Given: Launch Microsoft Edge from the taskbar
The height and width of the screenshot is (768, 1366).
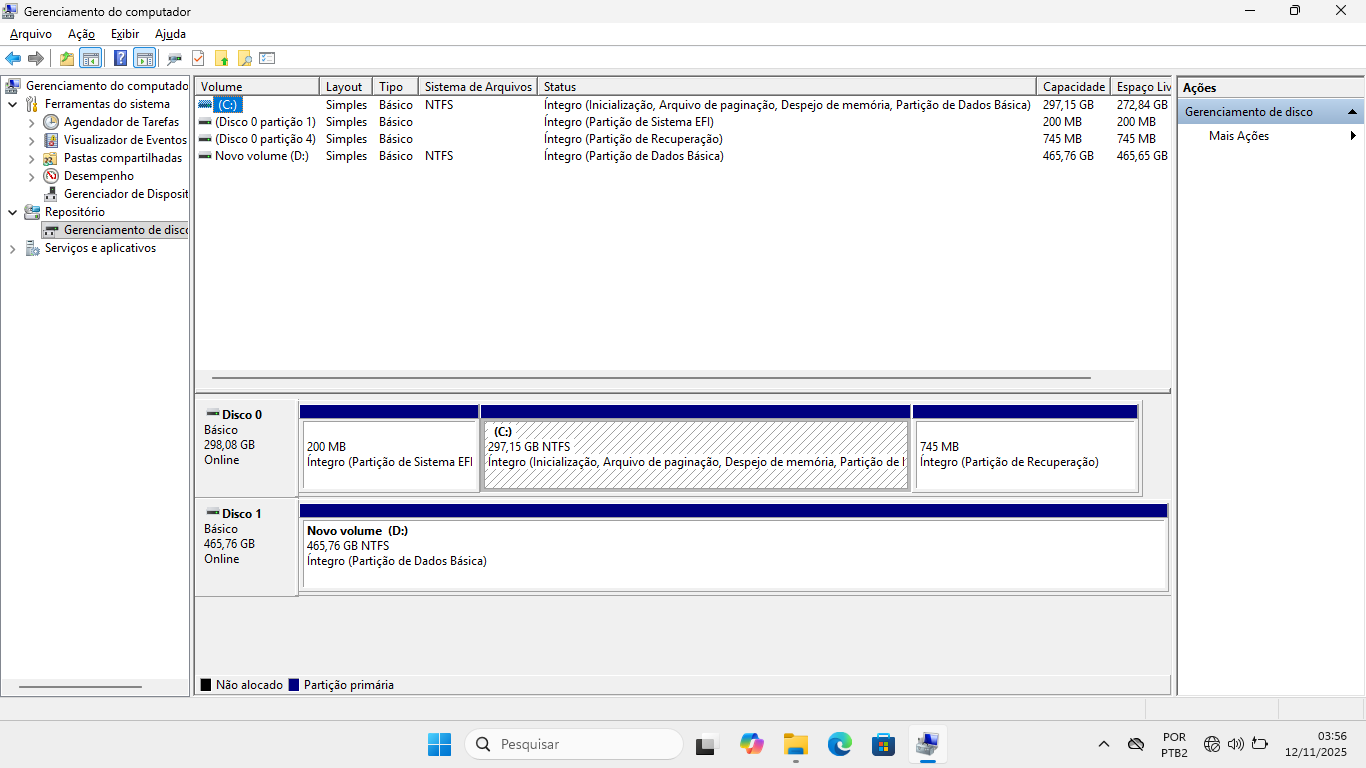Looking at the screenshot, I should coord(839,744).
